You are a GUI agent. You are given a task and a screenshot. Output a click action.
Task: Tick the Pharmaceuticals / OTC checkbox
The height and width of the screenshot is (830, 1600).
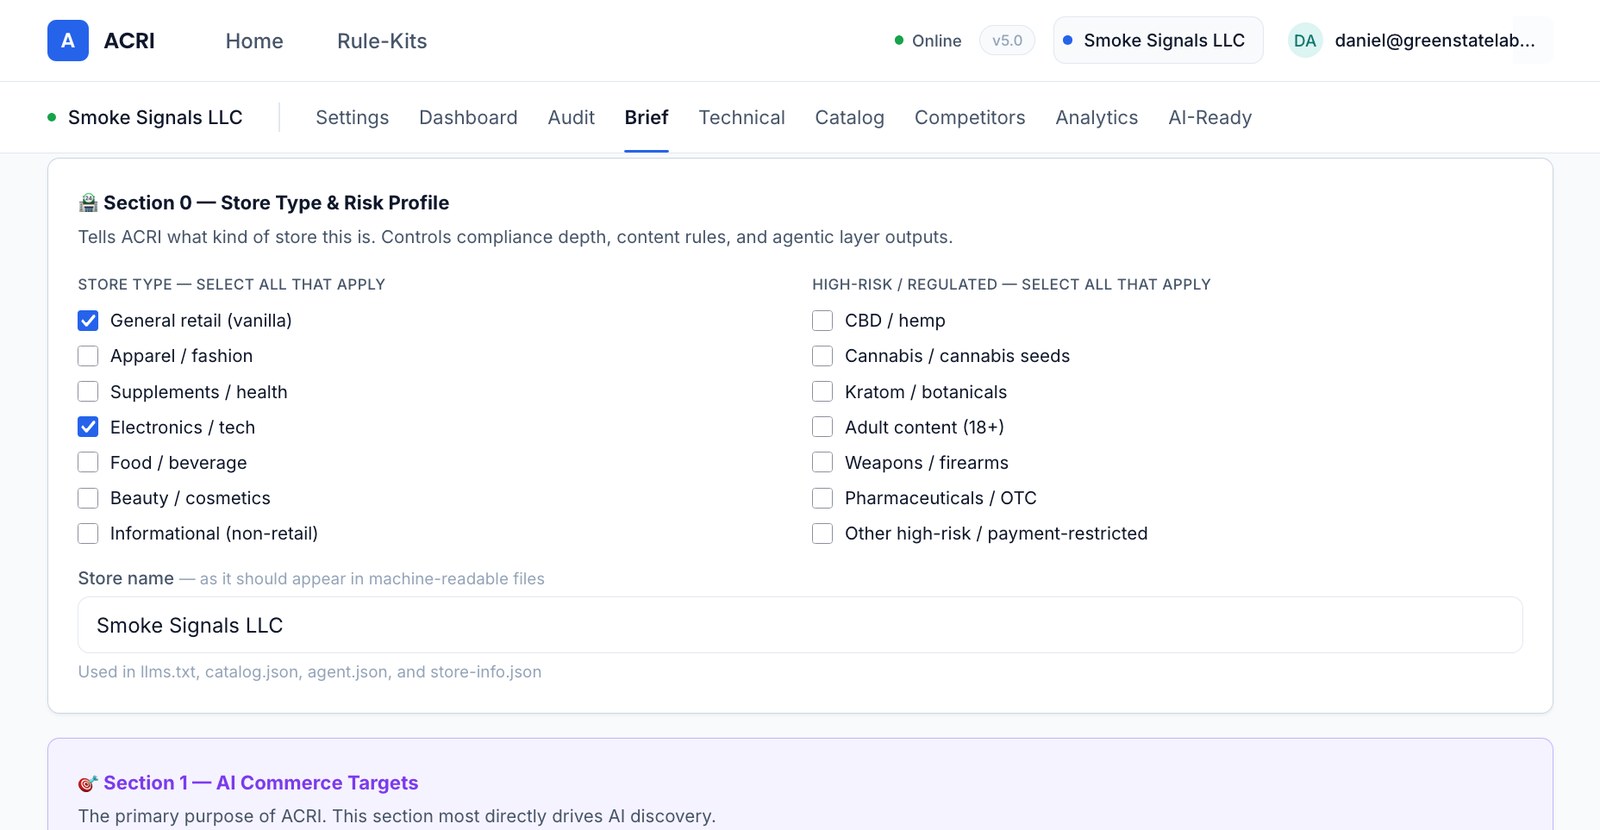pyautogui.click(x=822, y=498)
